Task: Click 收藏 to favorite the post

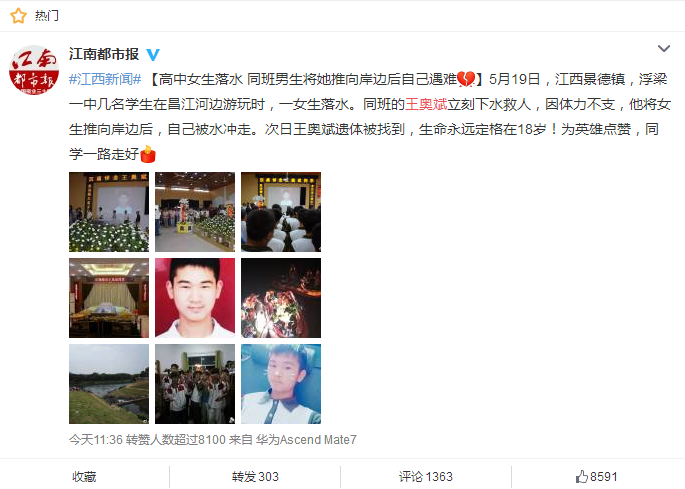Action: tap(84, 476)
